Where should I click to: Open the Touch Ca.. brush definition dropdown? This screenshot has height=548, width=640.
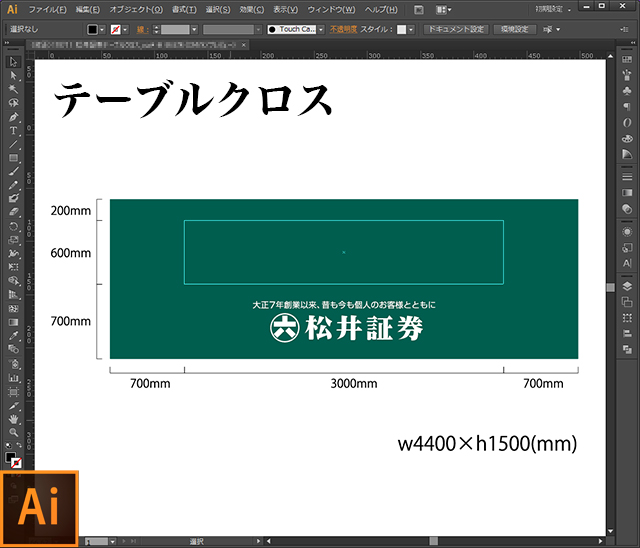tap(321, 29)
